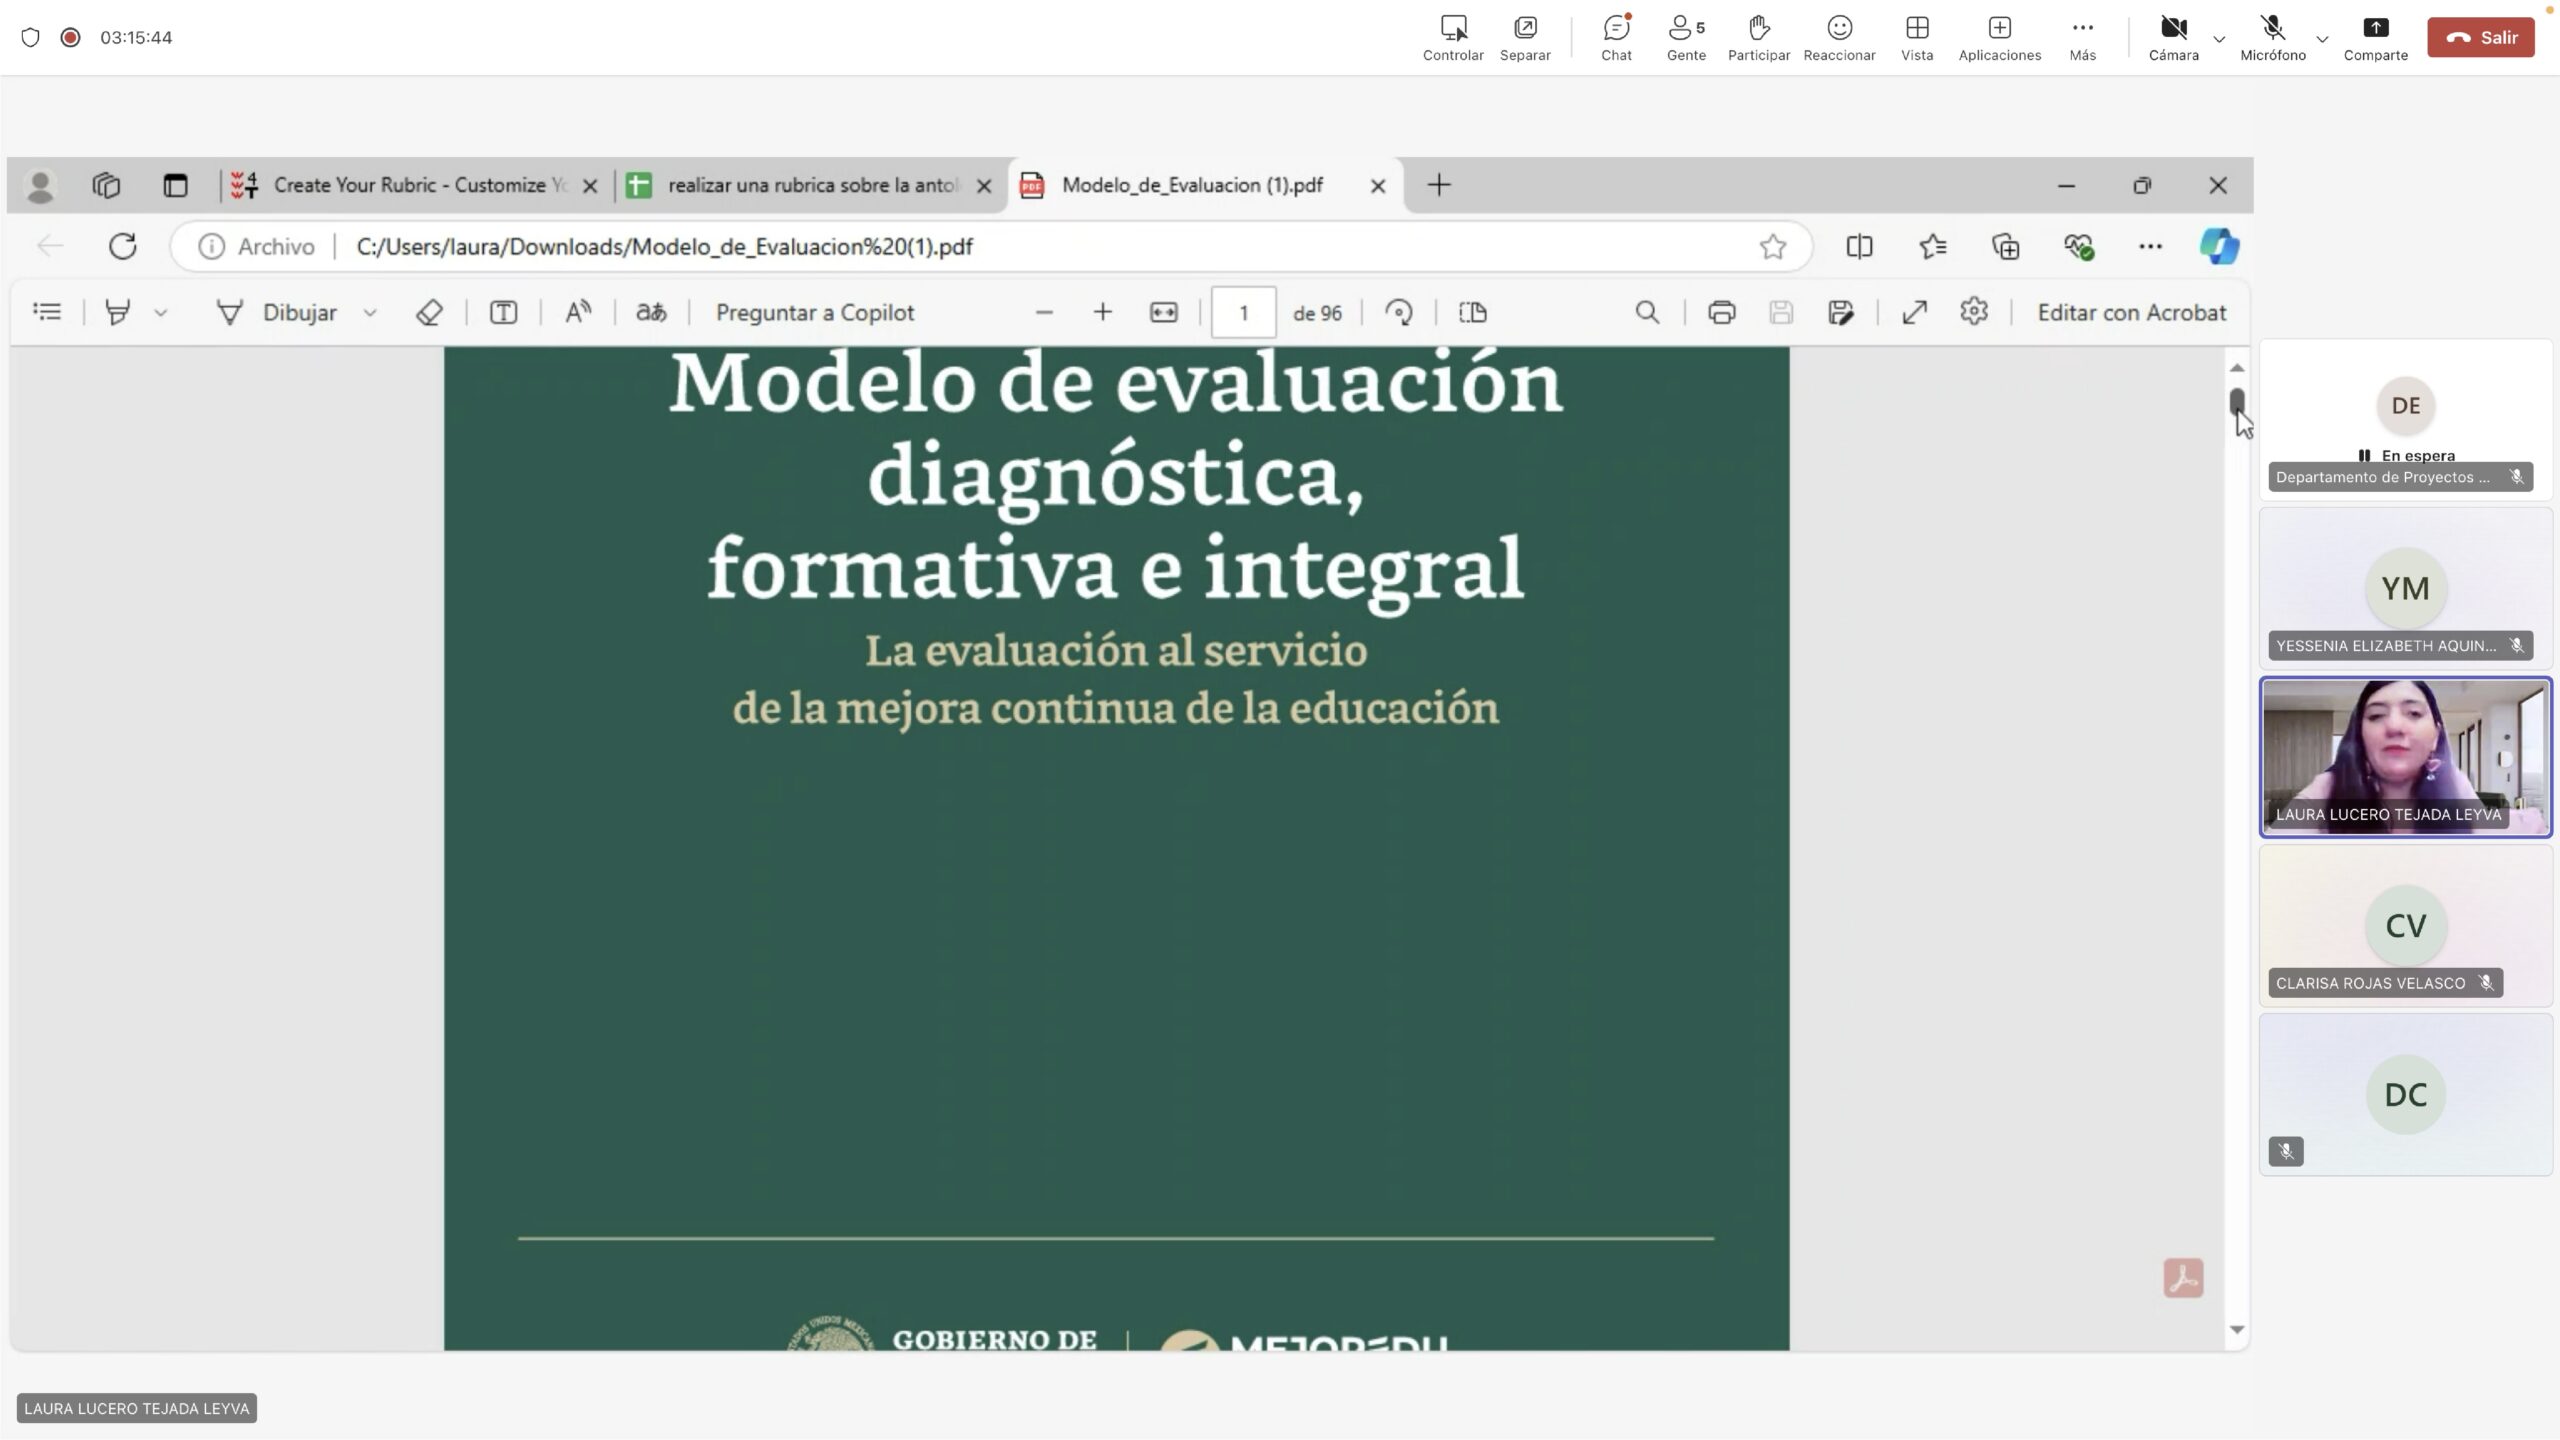Start read aloud in PDF toolbar
2560x1440 pixels.
[x=578, y=312]
